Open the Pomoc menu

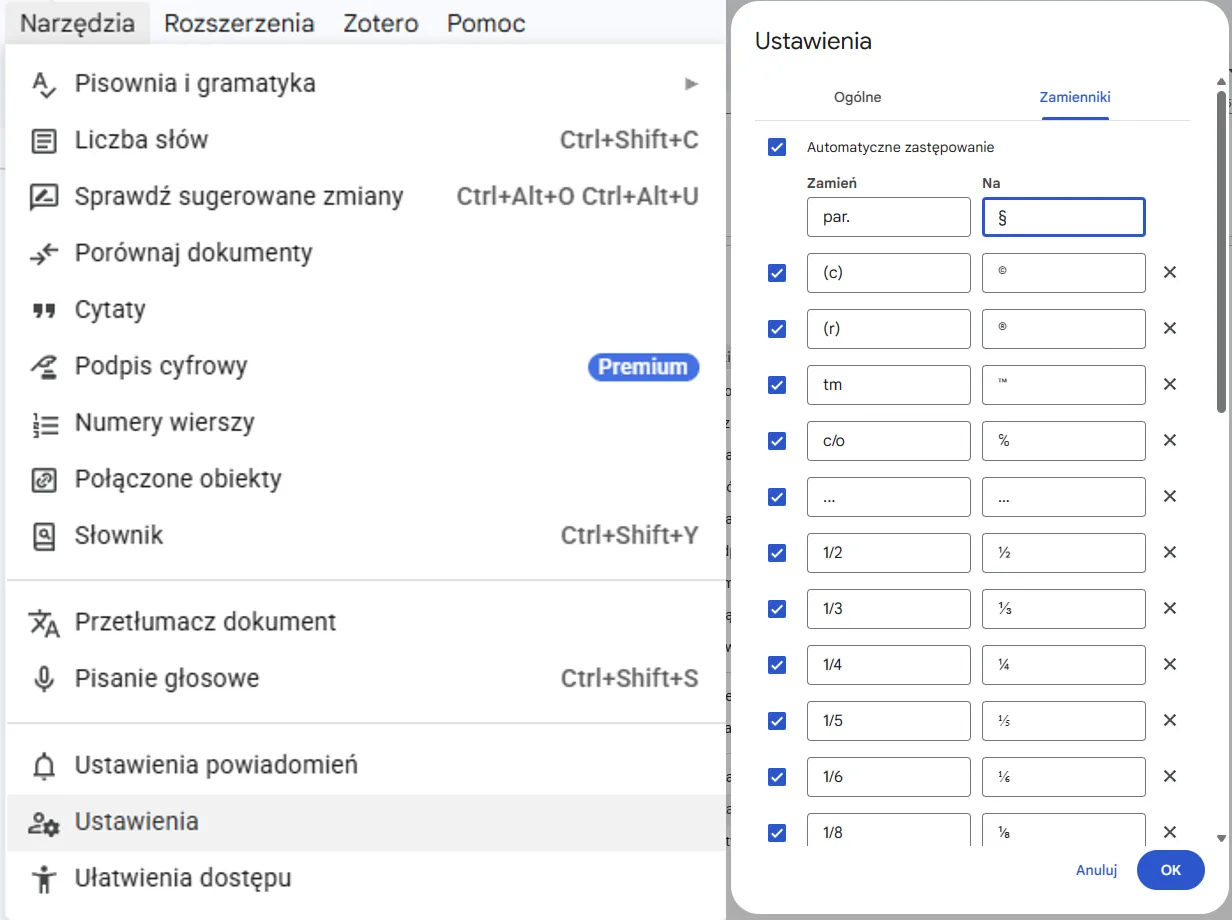point(485,22)
